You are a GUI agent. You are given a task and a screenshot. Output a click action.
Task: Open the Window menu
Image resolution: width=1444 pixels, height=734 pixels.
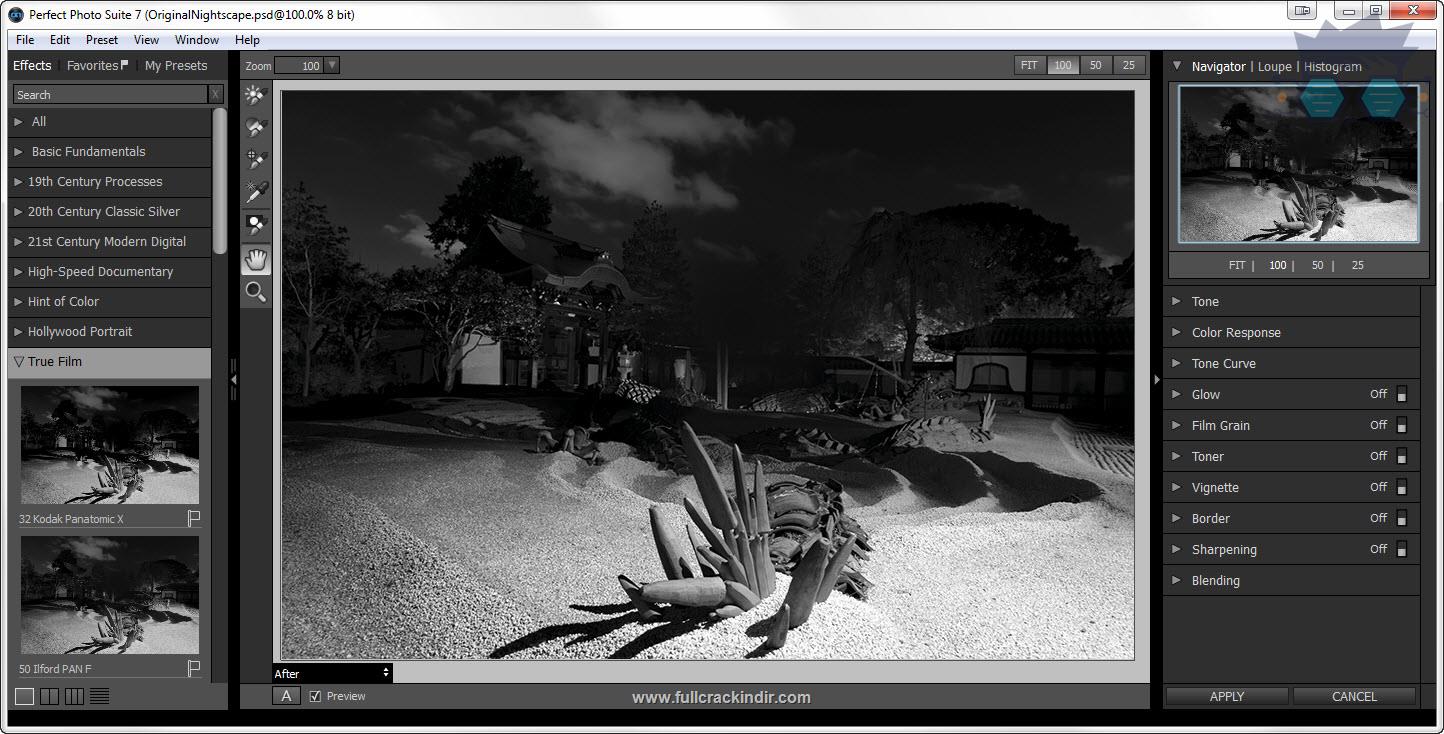(x=197, y=40)
